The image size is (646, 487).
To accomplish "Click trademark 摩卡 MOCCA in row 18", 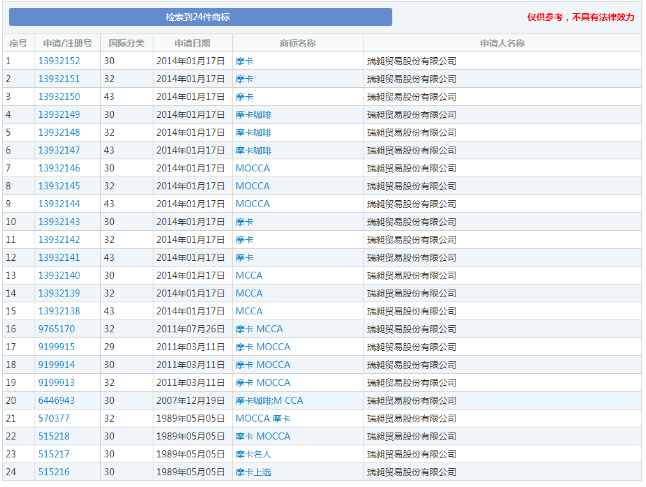I will point(263,365).
